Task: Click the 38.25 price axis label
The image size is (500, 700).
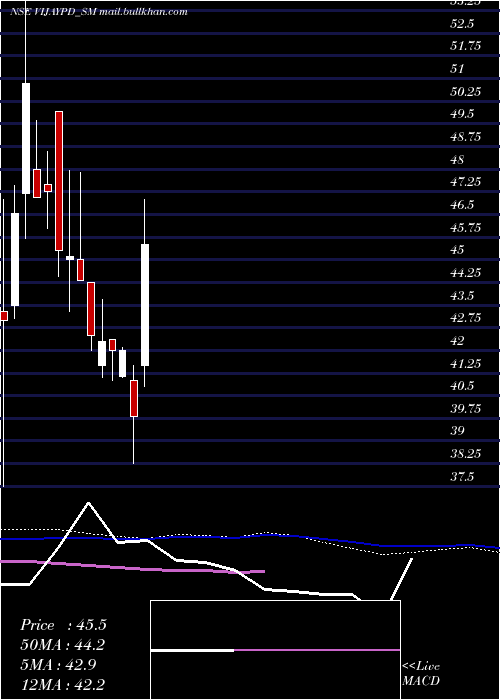Action: (466, 454)
